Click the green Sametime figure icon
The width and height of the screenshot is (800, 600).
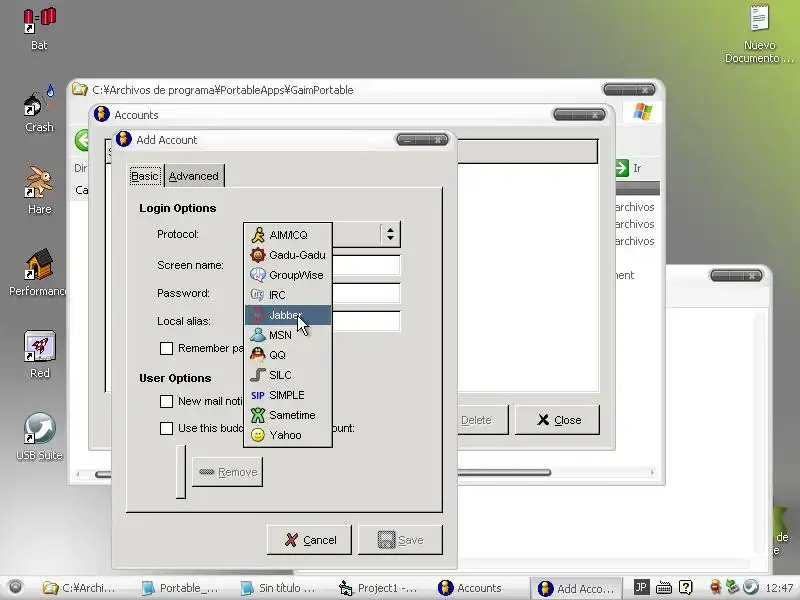coord(258,415)
